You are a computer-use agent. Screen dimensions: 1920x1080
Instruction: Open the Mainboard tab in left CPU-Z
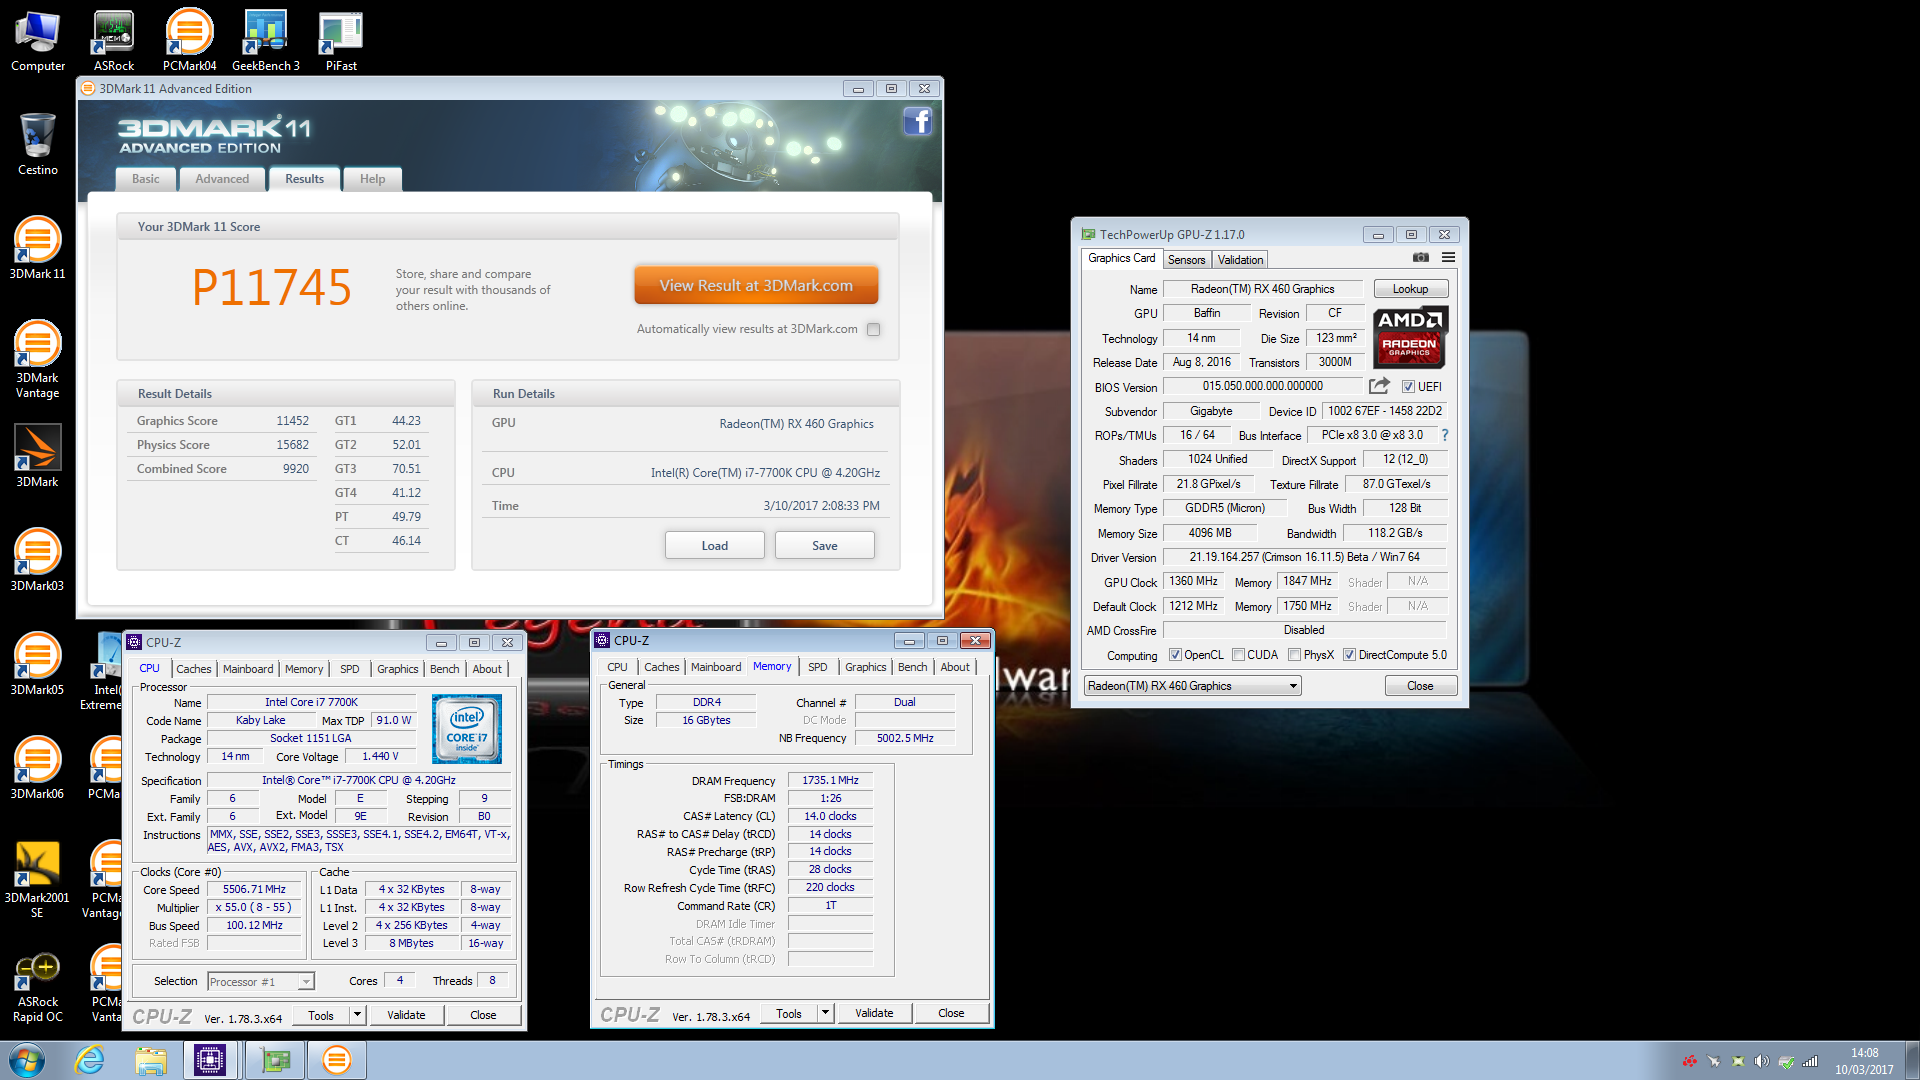pyautogui.click(x=247, y=669)
